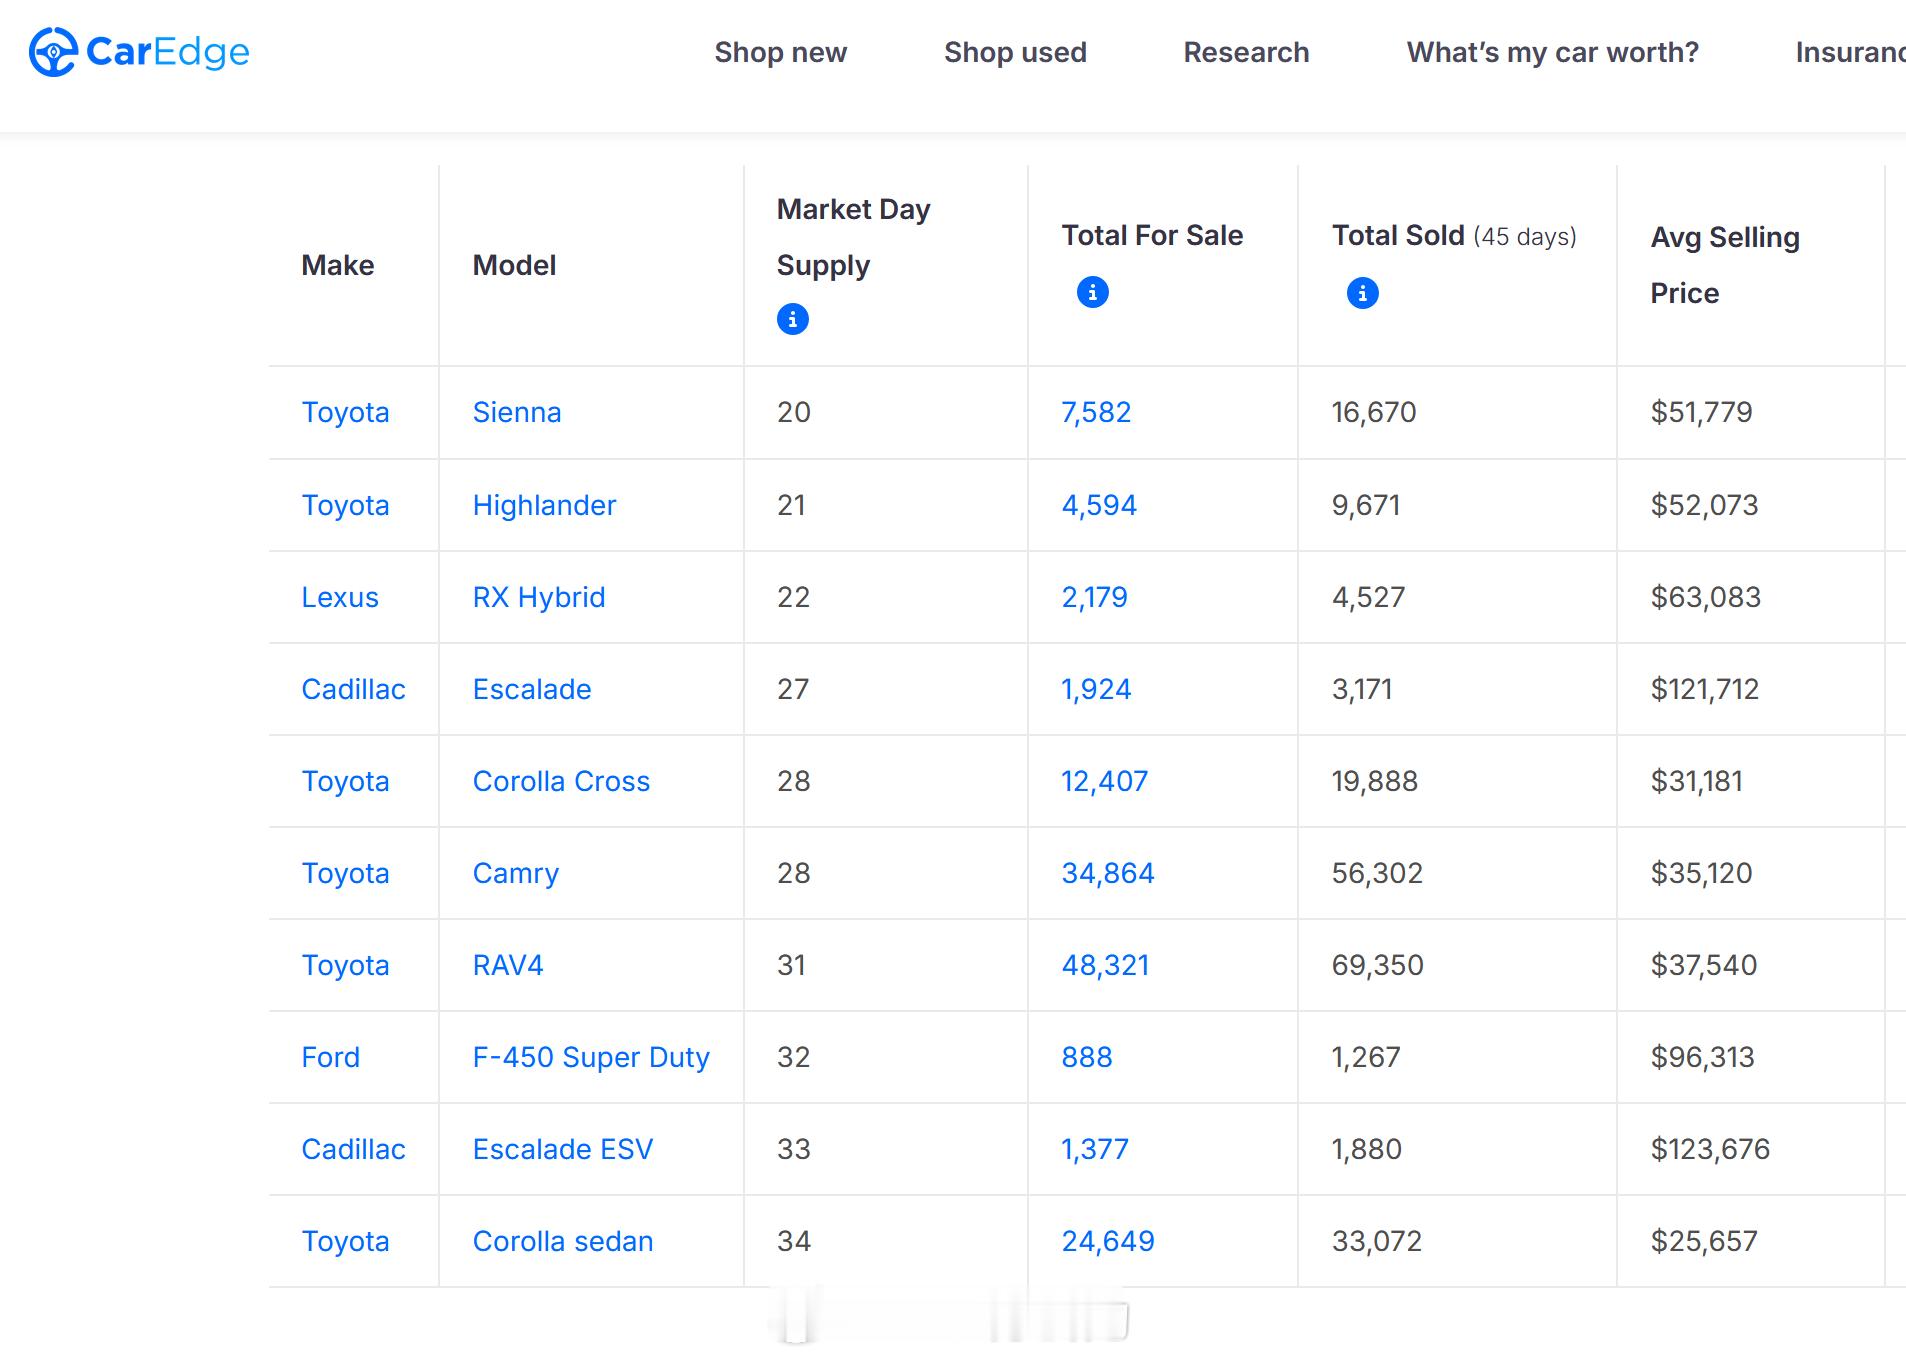The height and width of the screenshot is (1363, 1906).
Task: Click the Lexus make link
Action: pyautogui.click(x=340, y=597)
